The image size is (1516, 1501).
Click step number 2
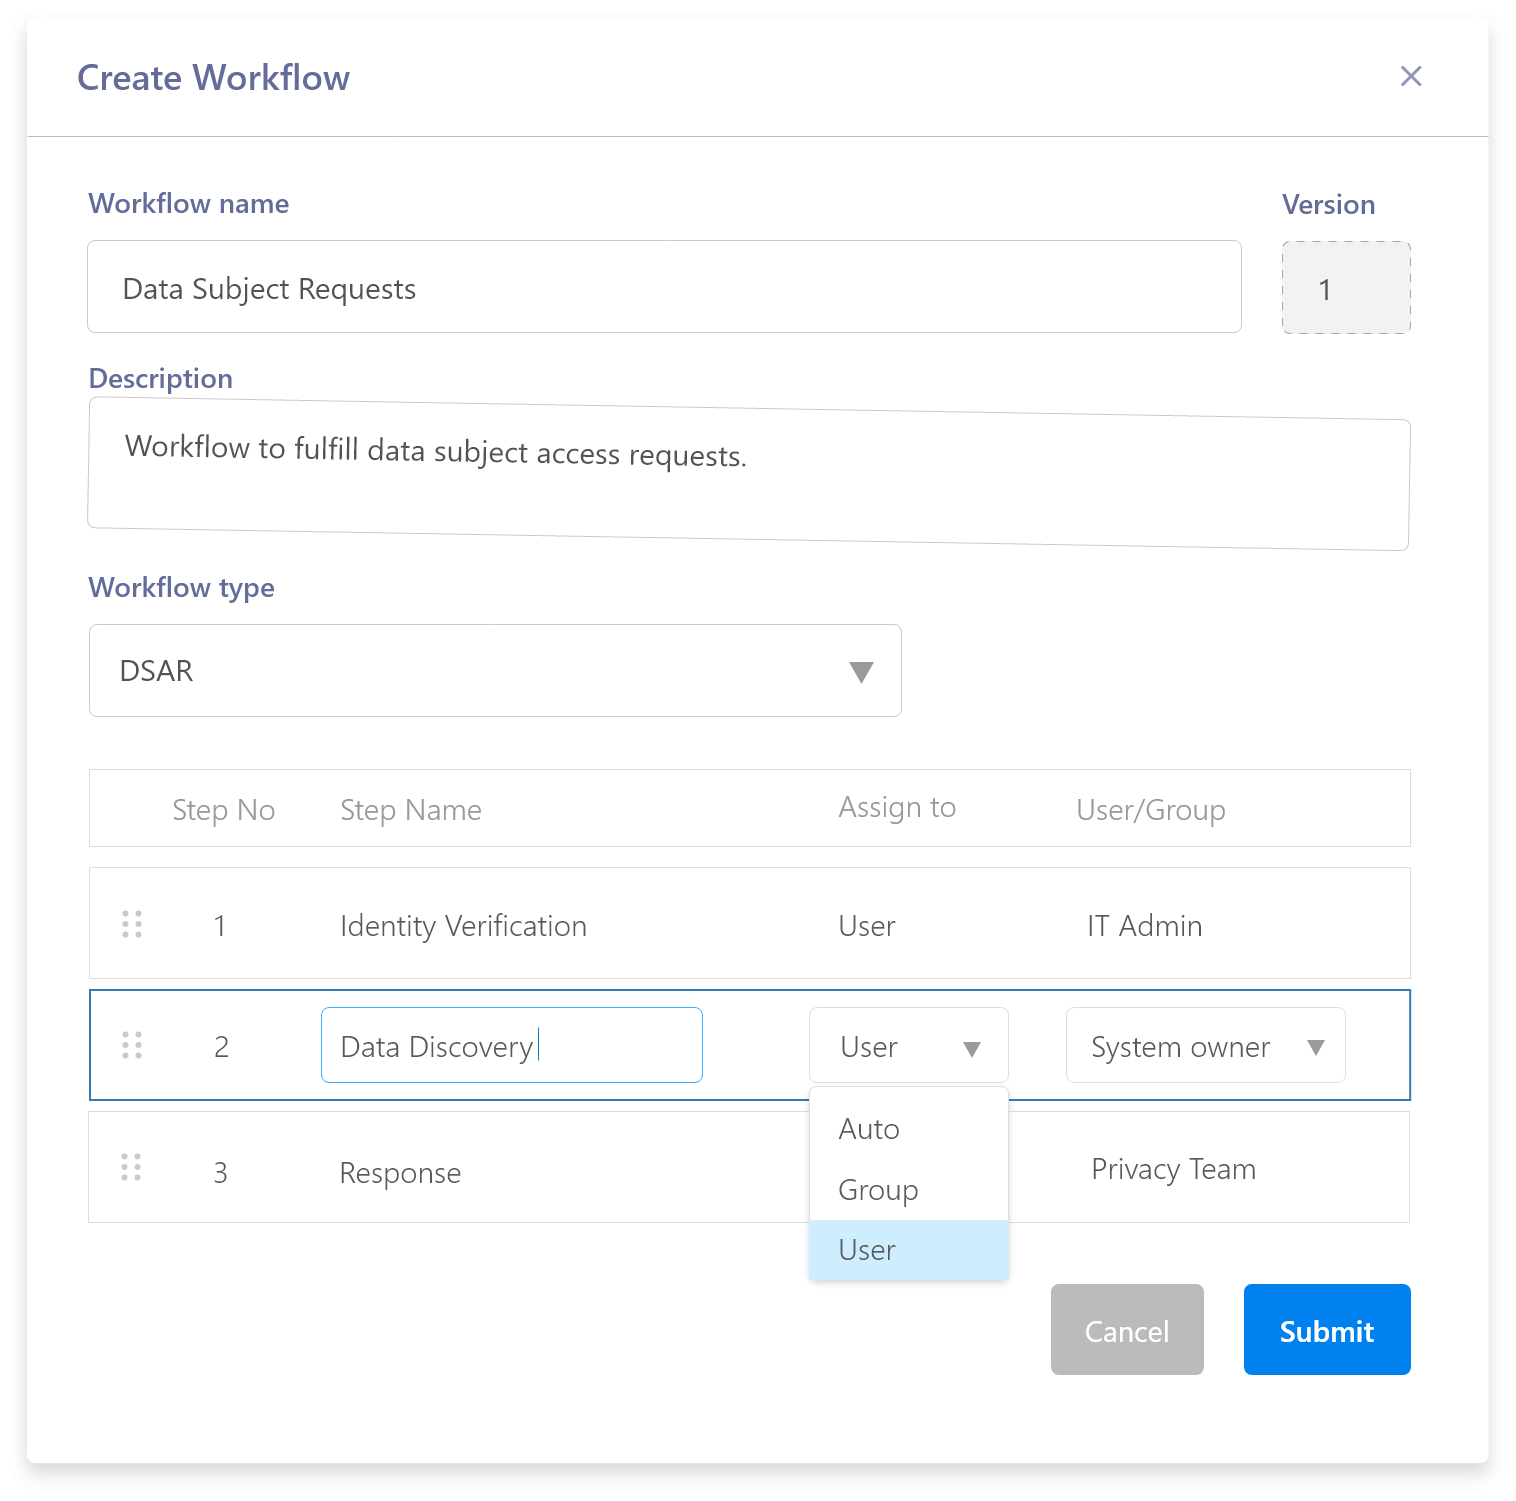pyautogui.click(x=221, y=1047)
